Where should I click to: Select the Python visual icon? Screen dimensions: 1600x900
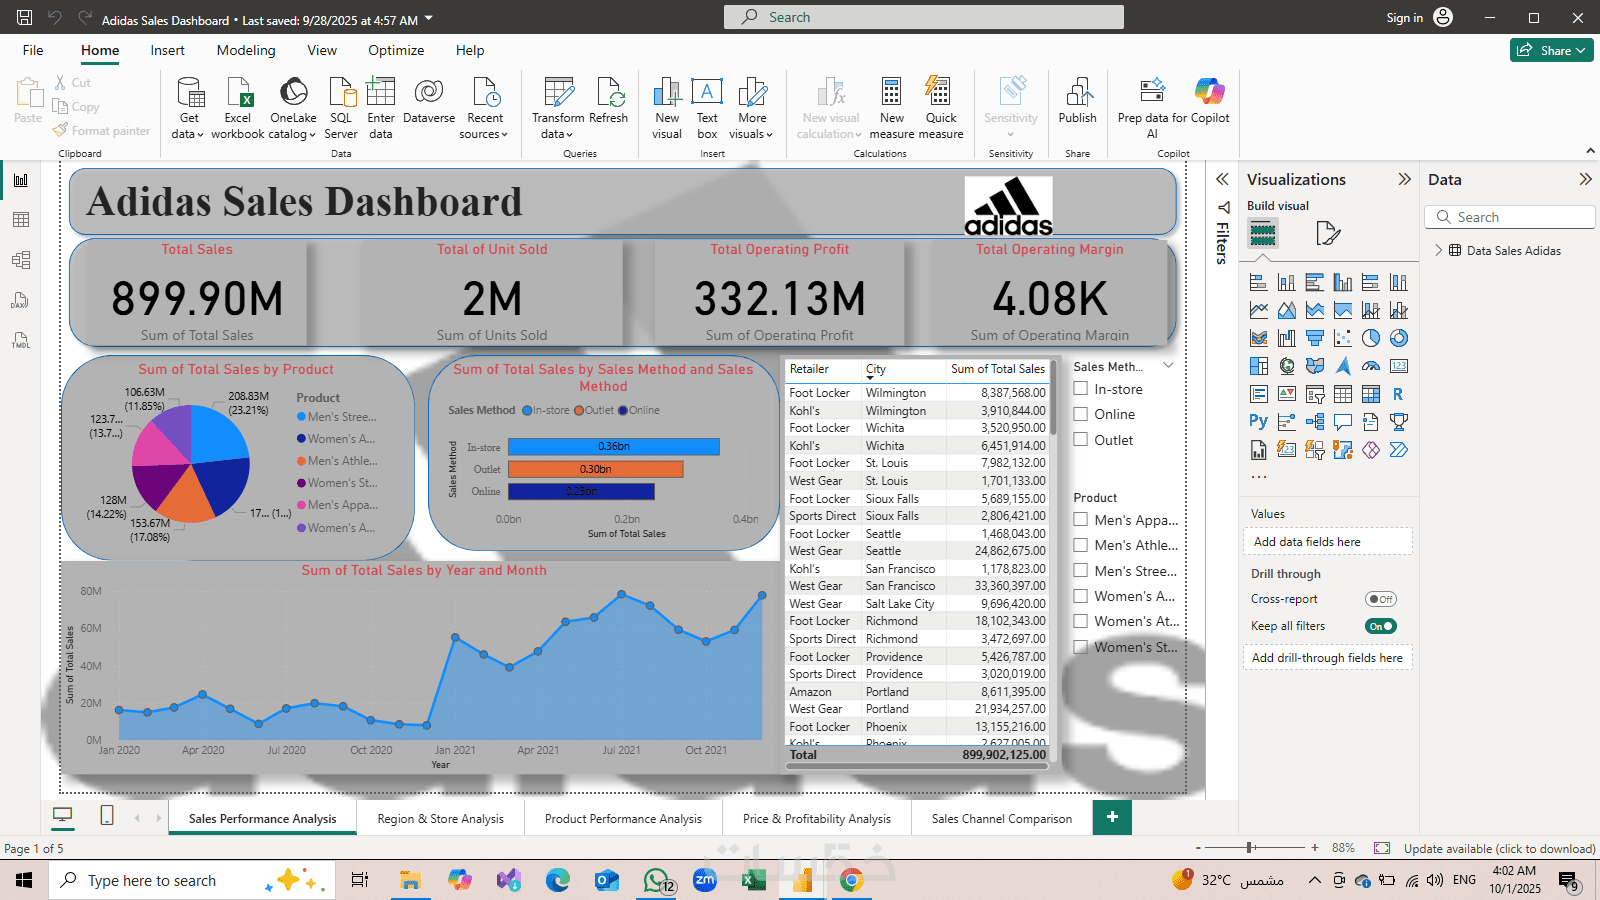click(1258, 422)
